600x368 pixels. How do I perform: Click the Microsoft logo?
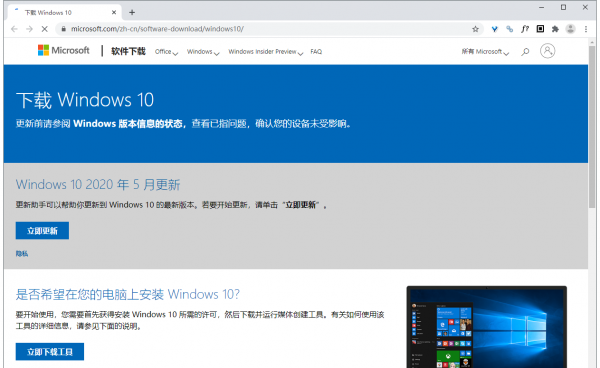tap(64, 50)
